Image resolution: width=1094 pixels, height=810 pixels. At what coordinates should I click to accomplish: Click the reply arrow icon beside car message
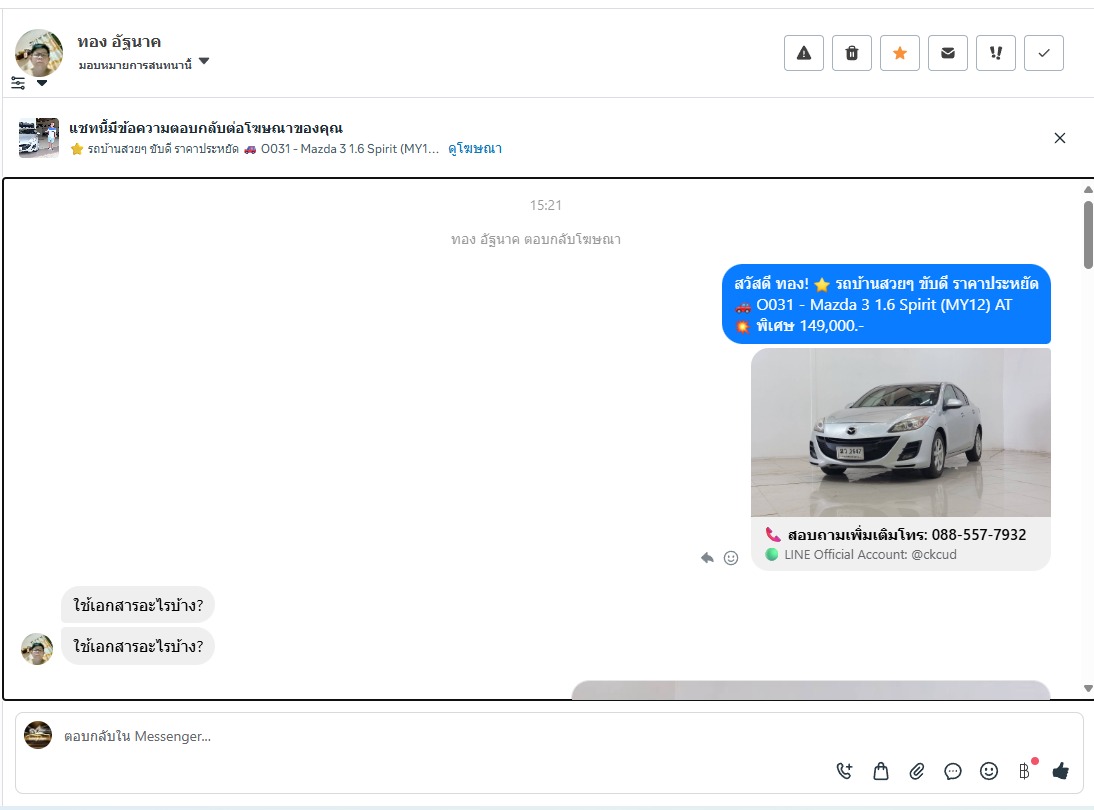707,557
